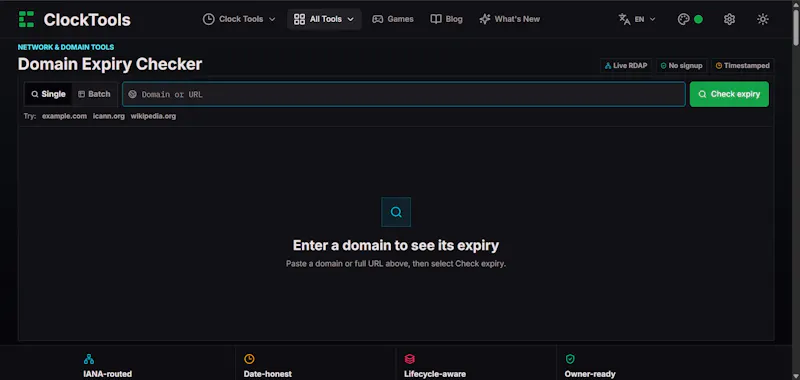Click the Live RDAP badge
Image resolution: width=800 pixels, height=380 pixels.
(x=626, y=66)
